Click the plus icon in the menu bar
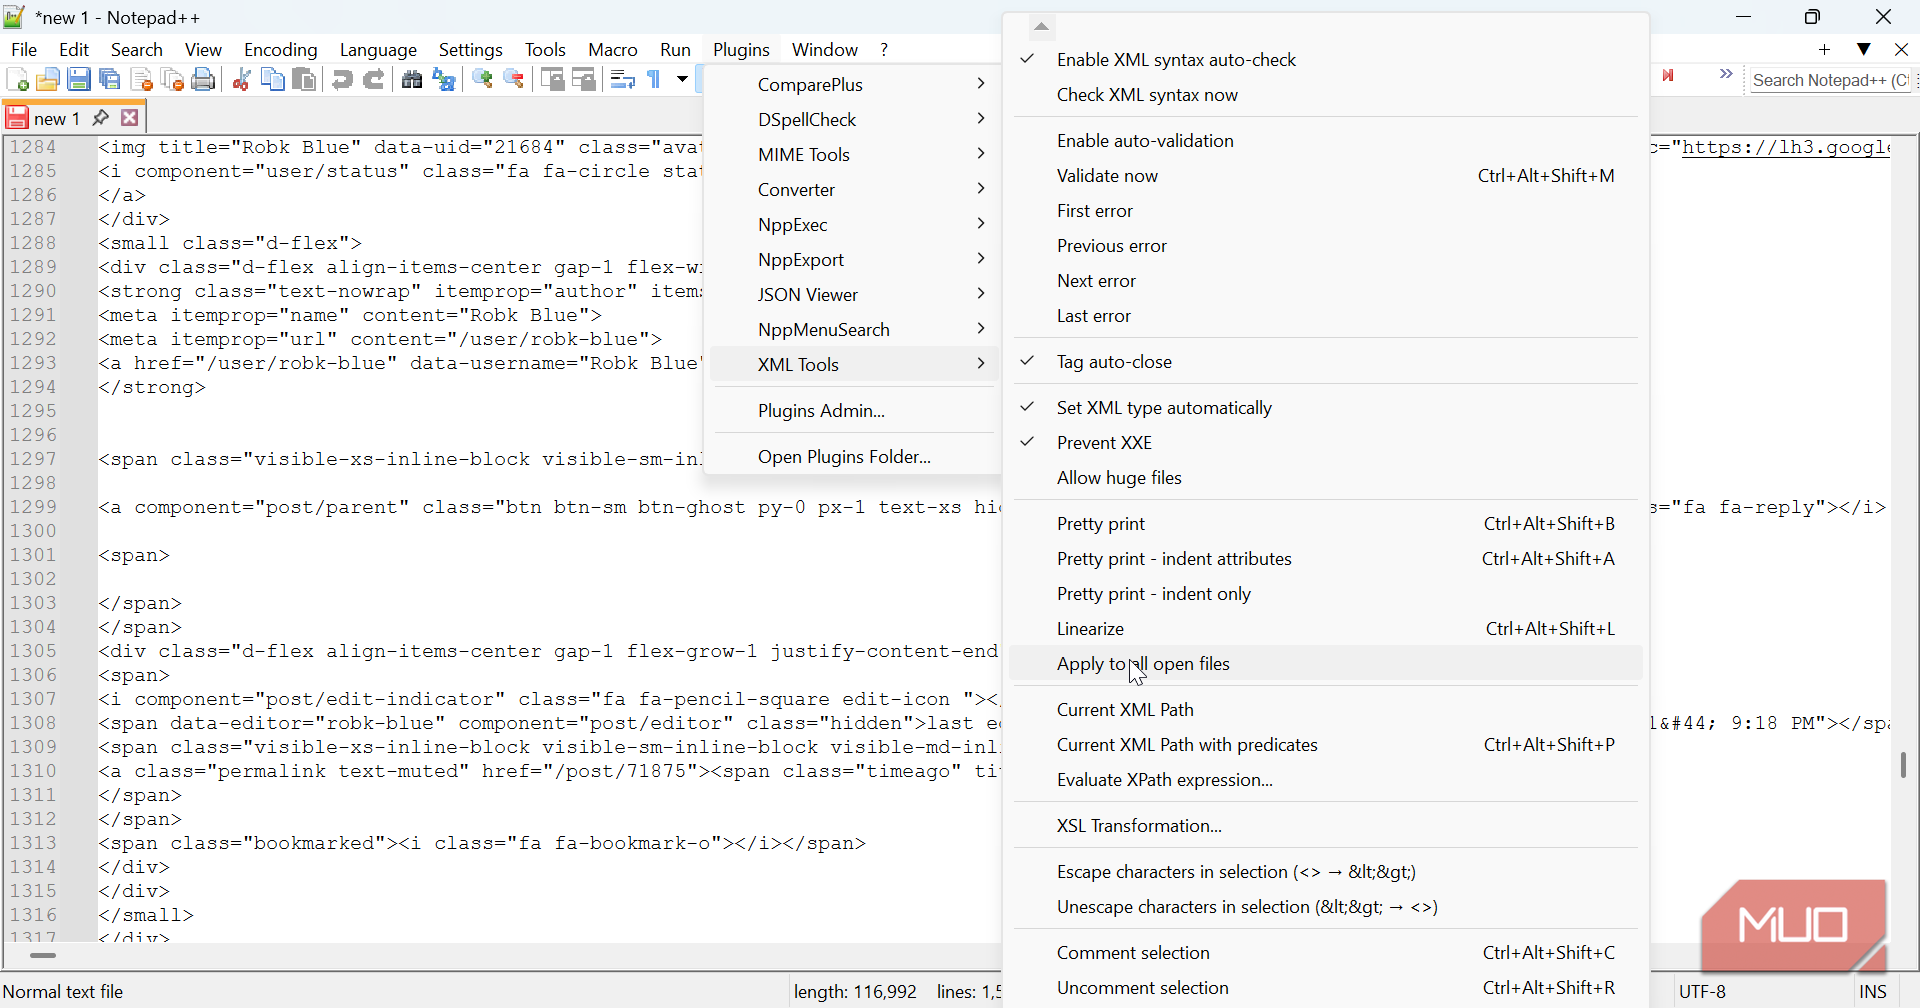The image size is (1920, 1008). [x=1825, y=49]
